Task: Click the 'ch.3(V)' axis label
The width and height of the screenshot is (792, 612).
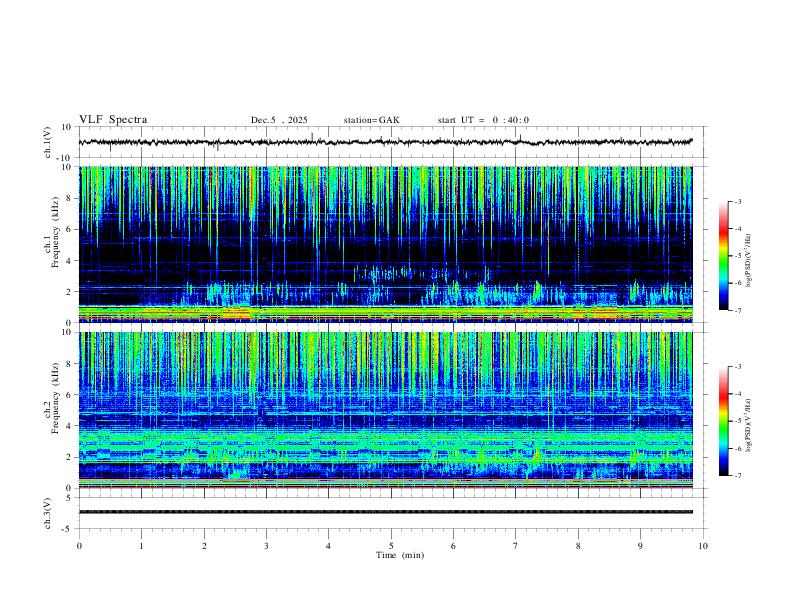Action: tap(48, 513)
